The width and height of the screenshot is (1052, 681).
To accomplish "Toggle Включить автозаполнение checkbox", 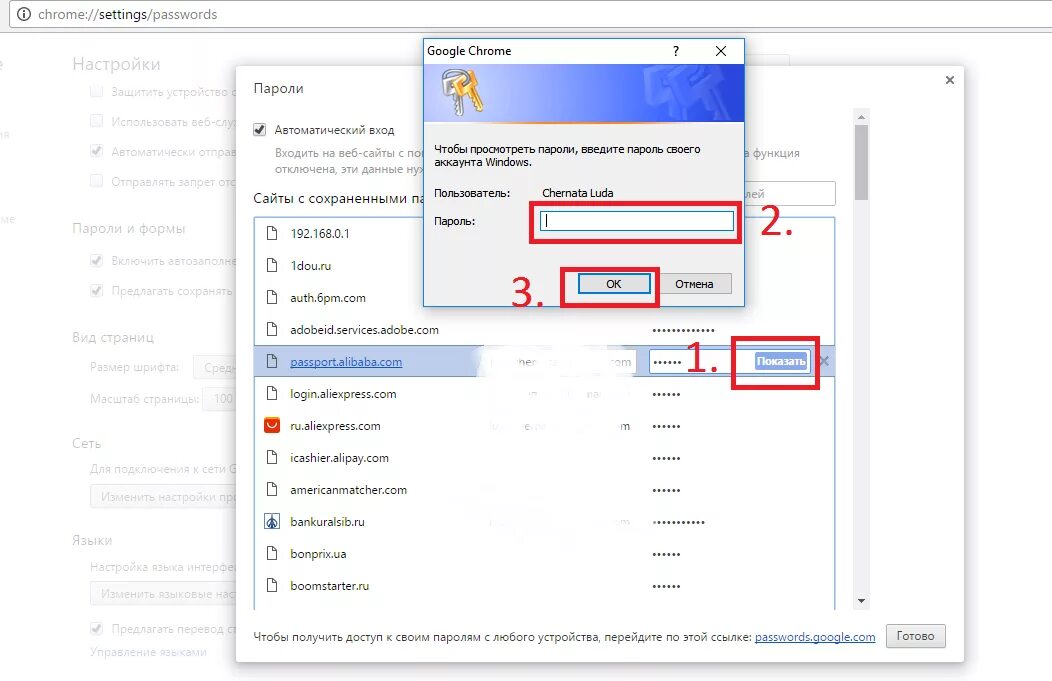I will [x=97, y=260].
